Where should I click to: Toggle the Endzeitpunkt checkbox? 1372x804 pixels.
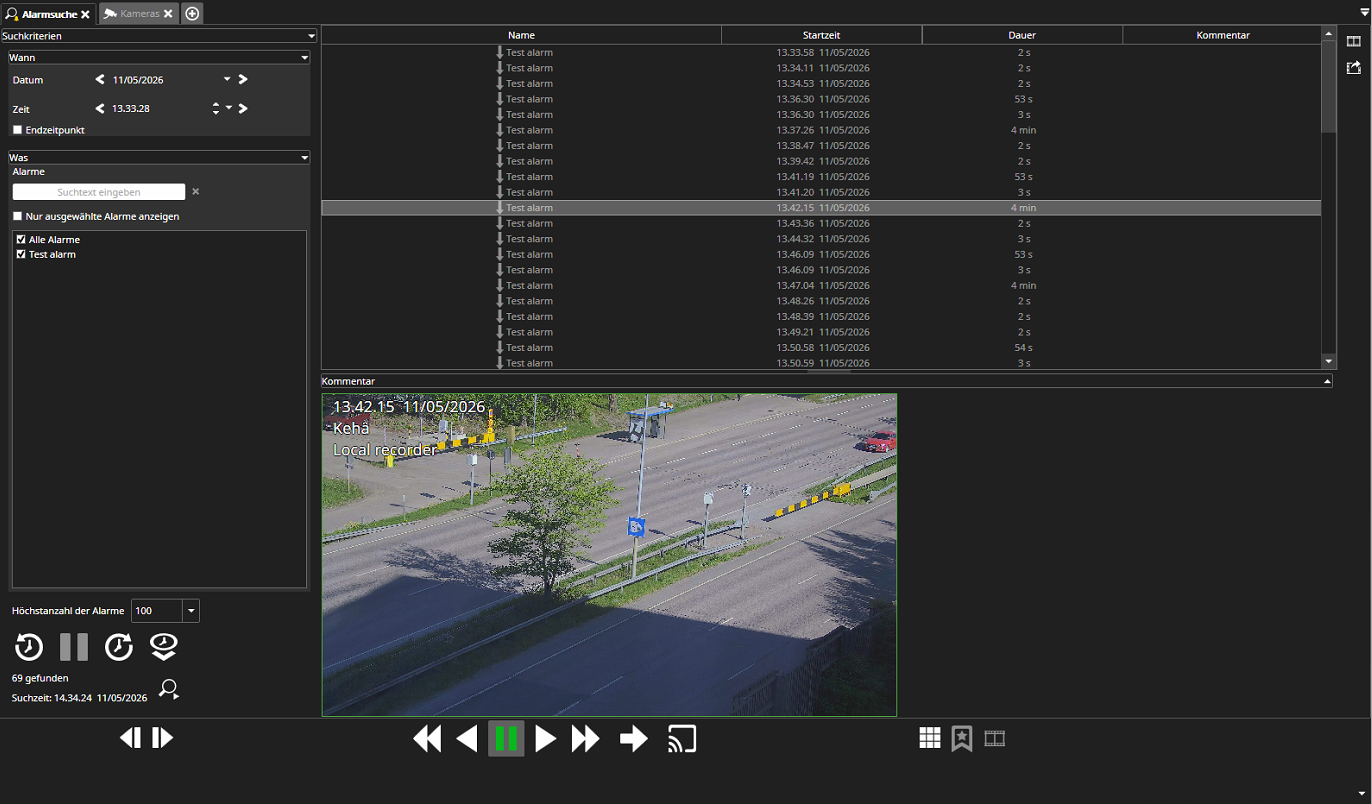[x=17, y=130]
